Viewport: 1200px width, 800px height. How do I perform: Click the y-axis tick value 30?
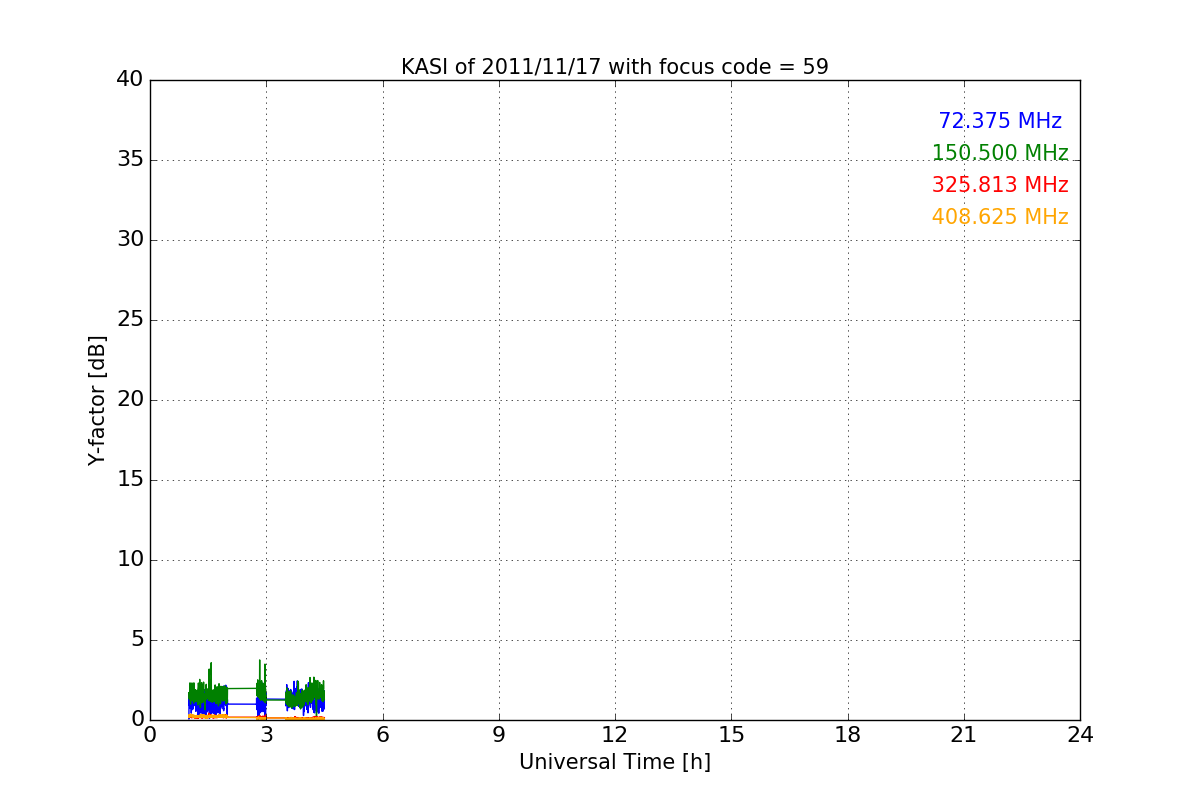130,240
